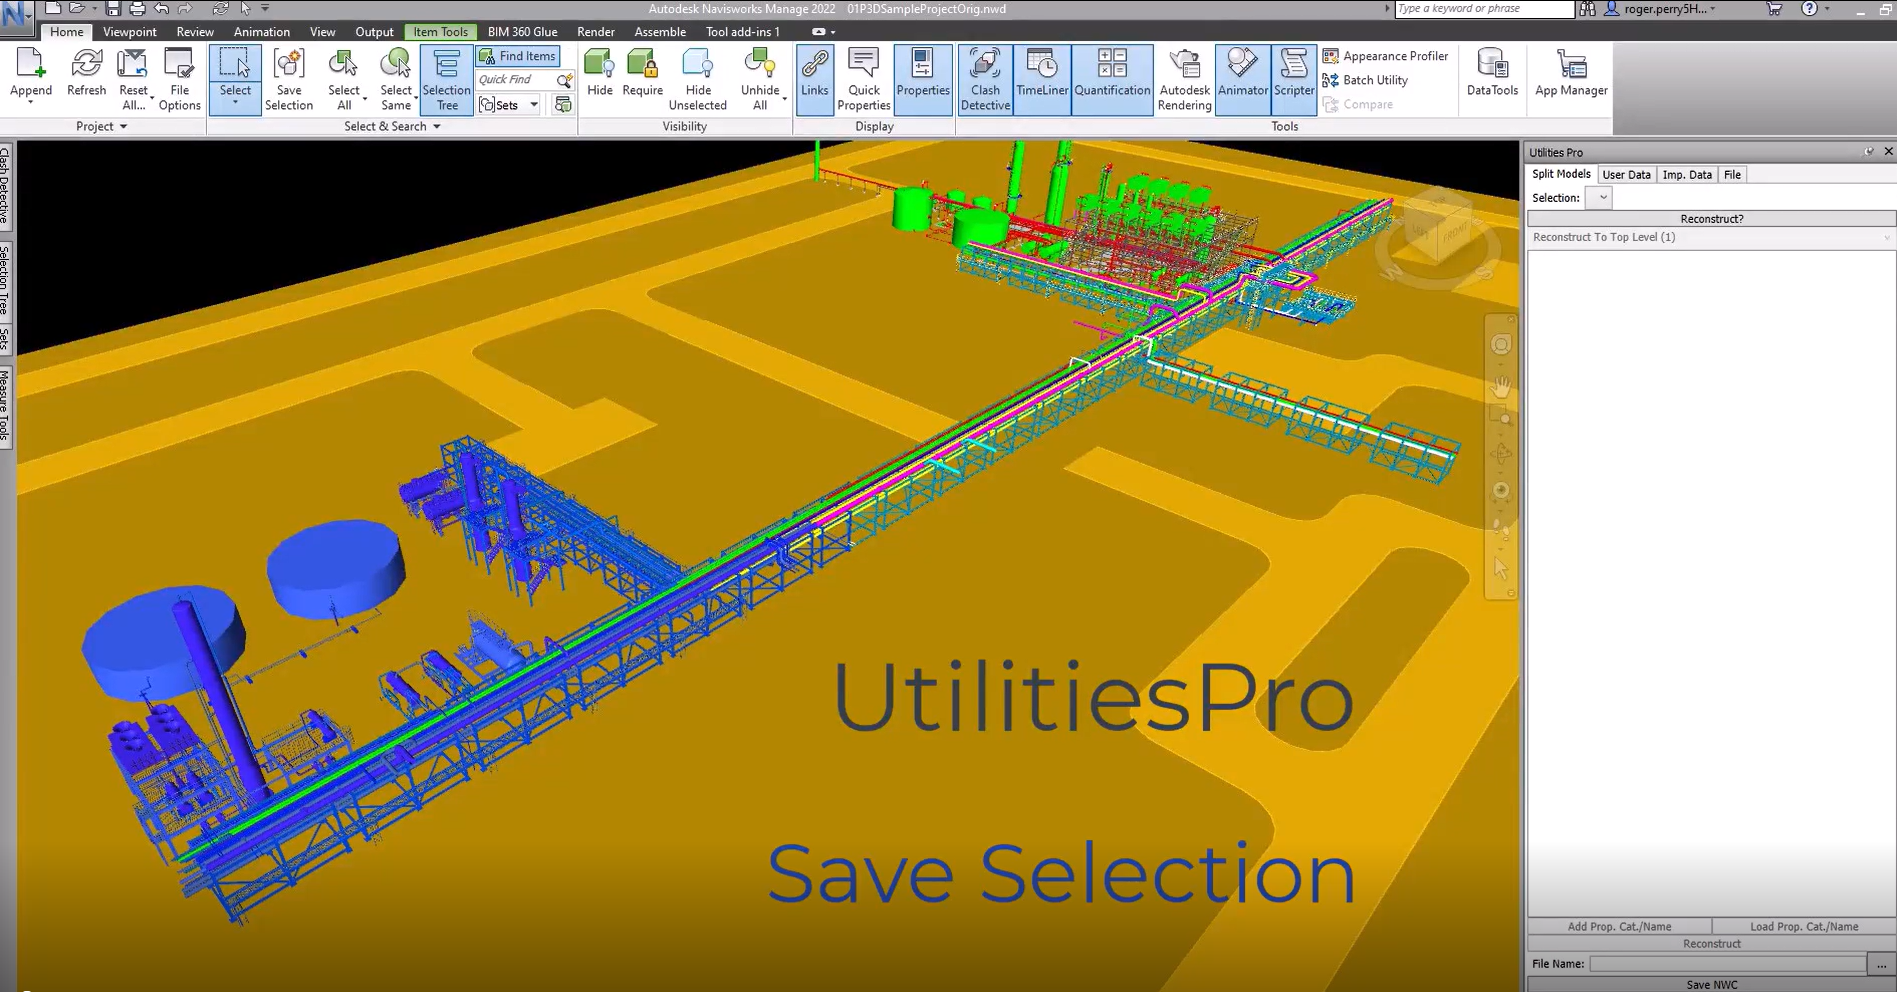Viewport: 1897px width, 992px height.
Task: Open the Autodesk App Store cart icon
Action: (x=1774, y=9)
